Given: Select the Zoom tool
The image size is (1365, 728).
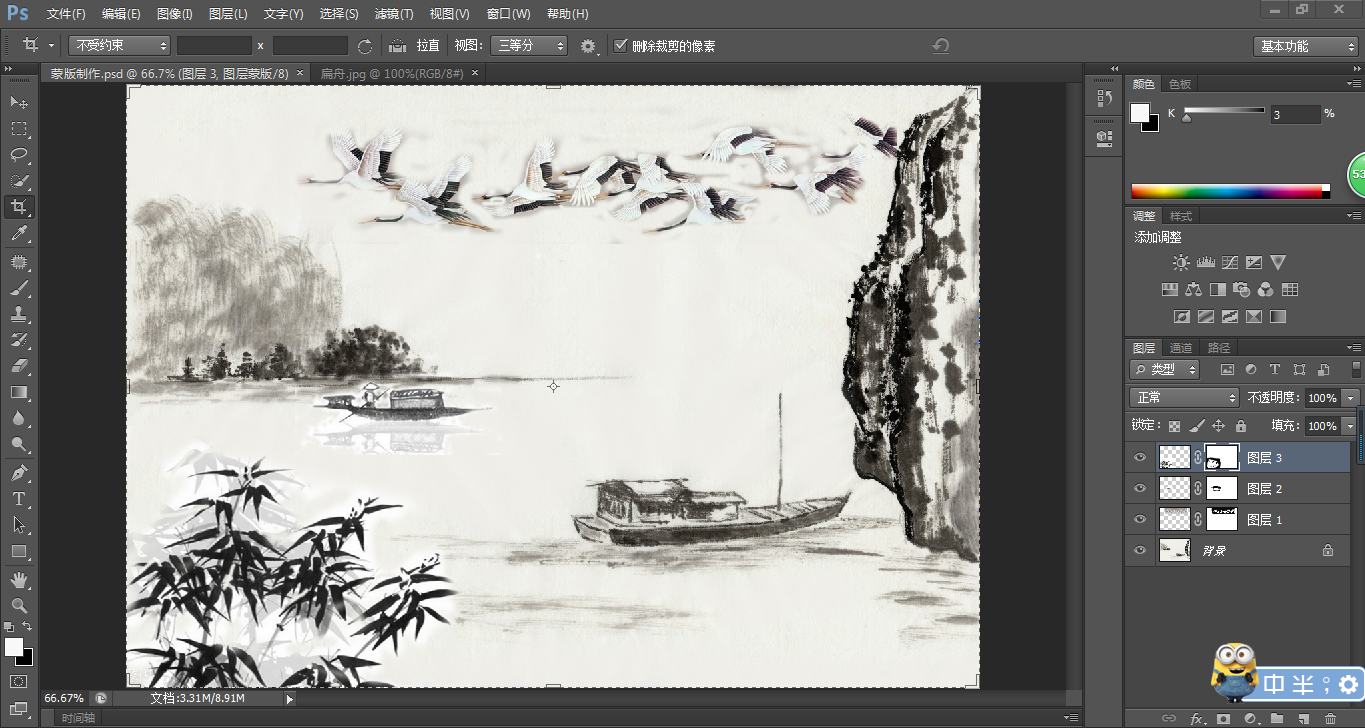Looking at the screenshot, I should tap(19, 606).
